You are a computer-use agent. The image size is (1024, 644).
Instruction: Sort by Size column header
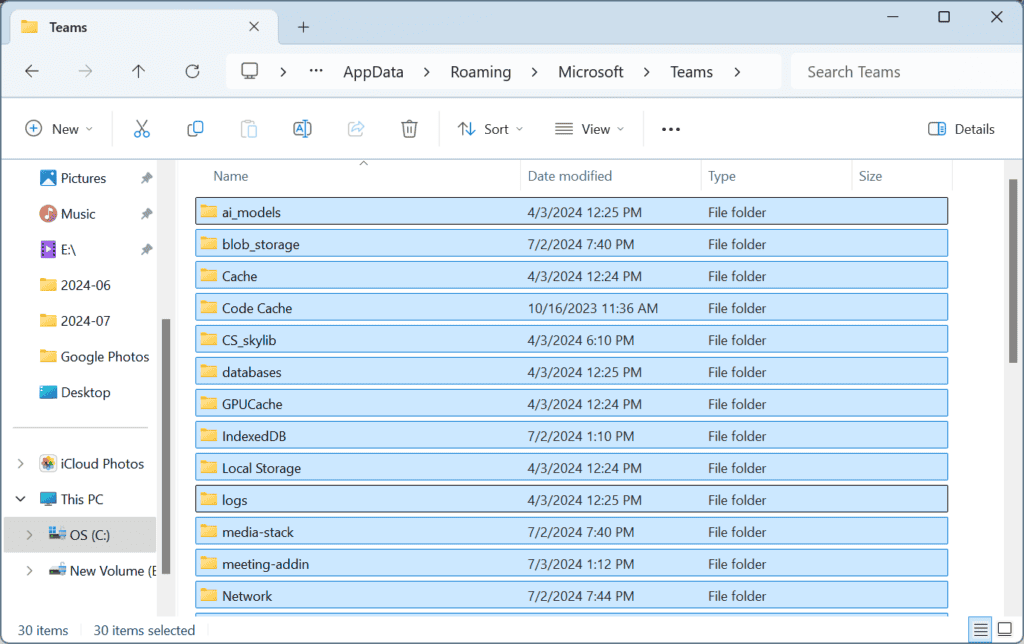(x=870, y=176)
